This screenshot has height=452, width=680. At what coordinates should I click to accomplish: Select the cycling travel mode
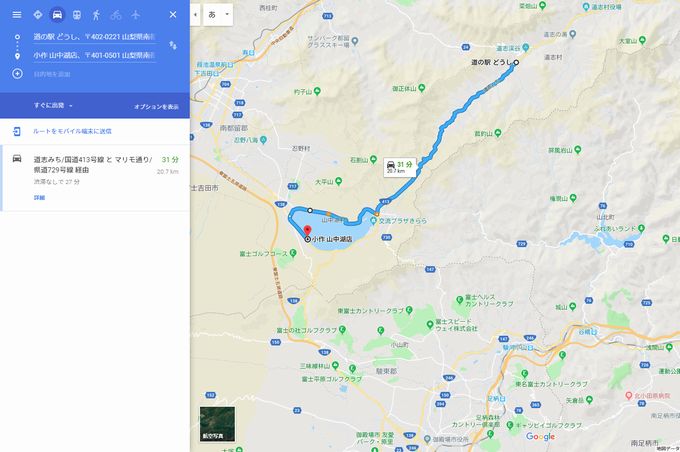pyautogui.click(x=116, y=15)
